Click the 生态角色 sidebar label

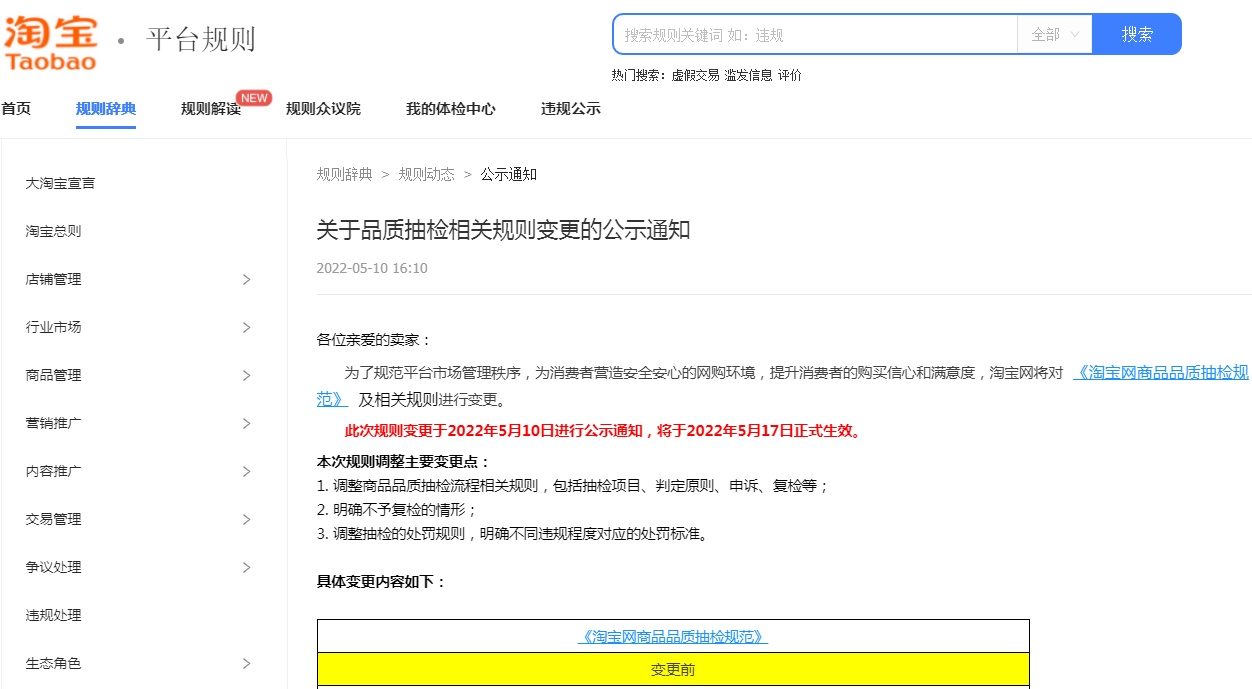54,663
